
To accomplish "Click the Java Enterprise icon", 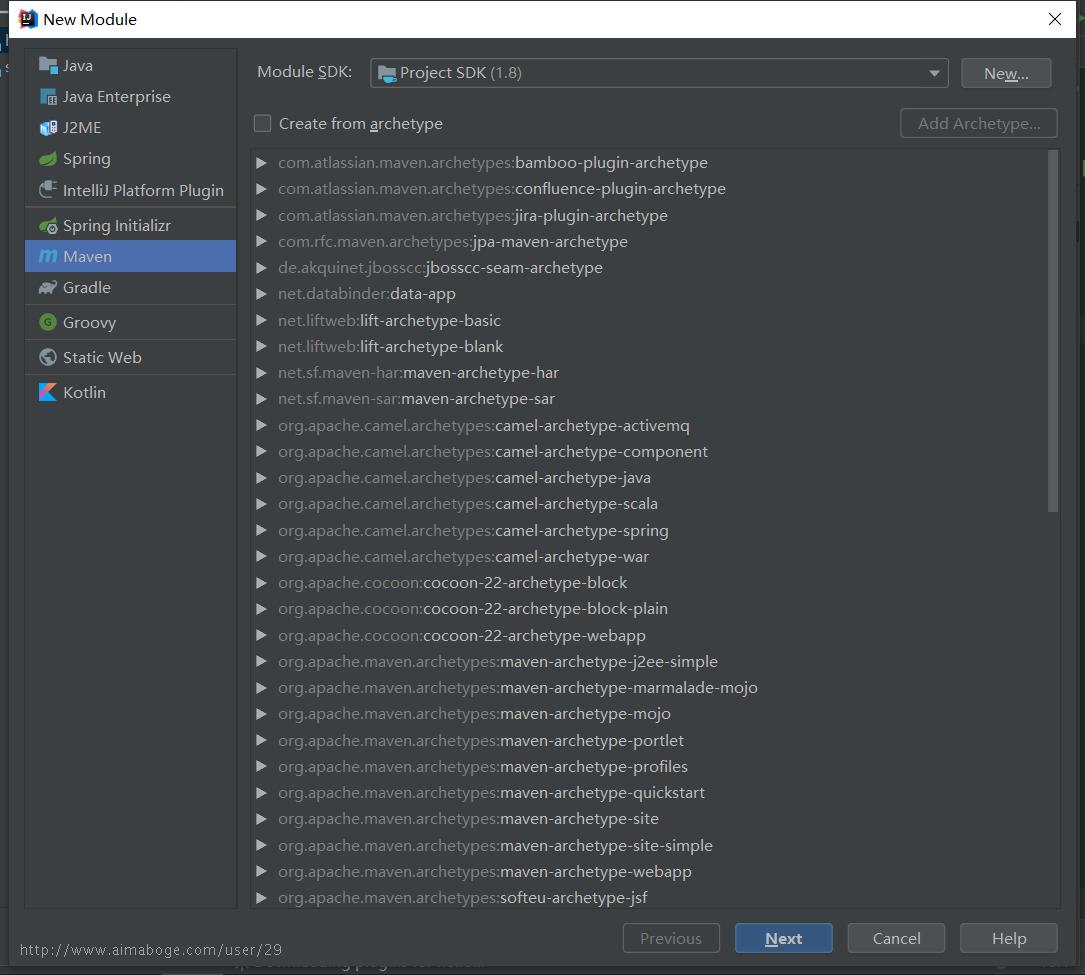I will (48, 97).
